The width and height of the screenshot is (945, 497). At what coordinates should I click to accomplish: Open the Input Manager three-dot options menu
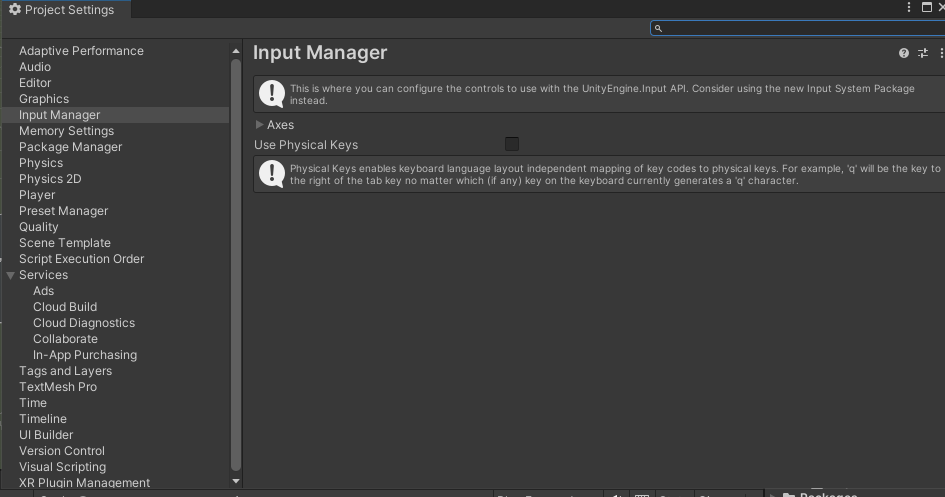pos(940,53)
